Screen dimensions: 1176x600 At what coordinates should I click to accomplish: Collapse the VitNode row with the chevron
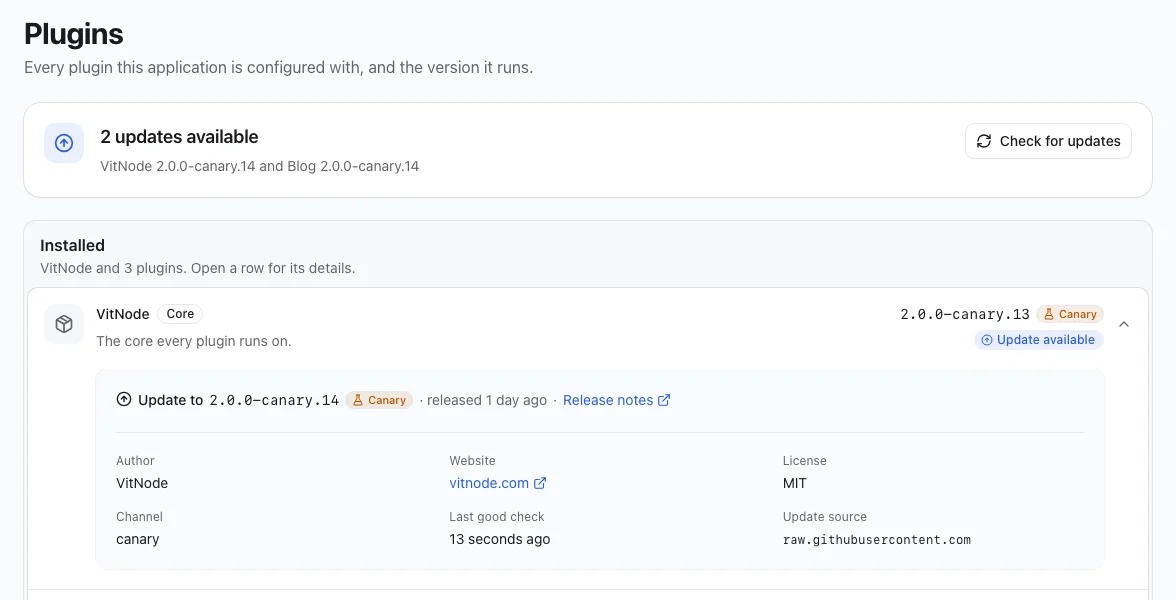pos(1124,324)
